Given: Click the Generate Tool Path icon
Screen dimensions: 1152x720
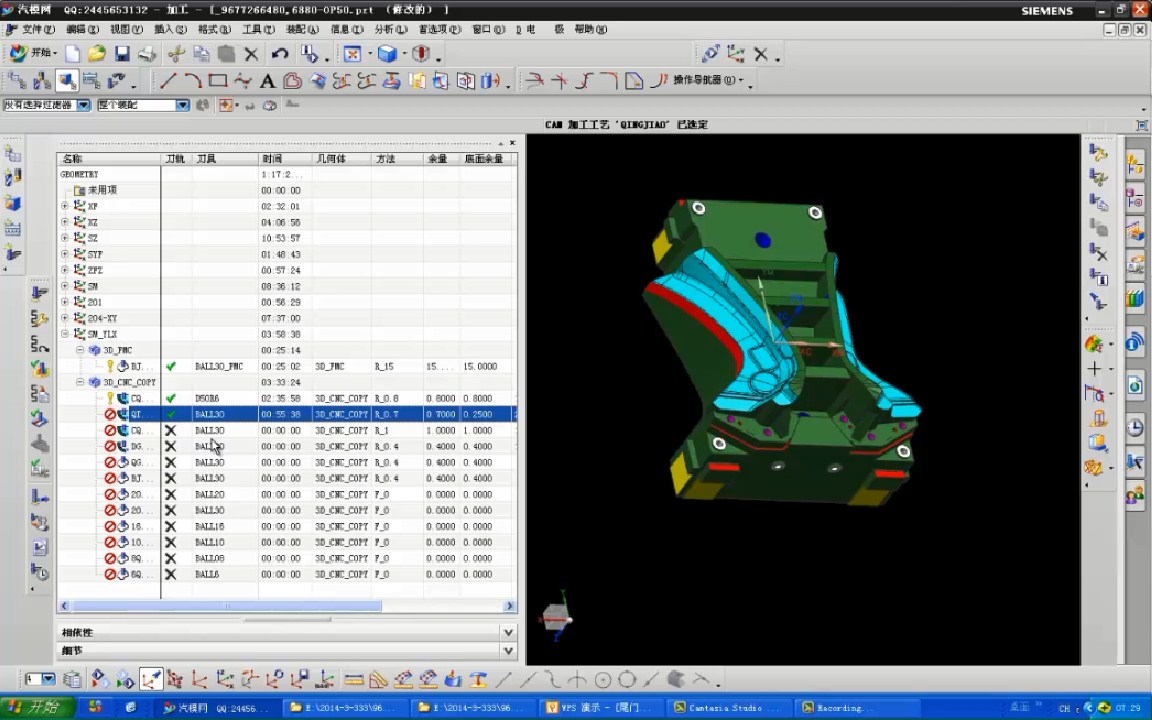Looking at the screenshot, I should coord(40,293).
